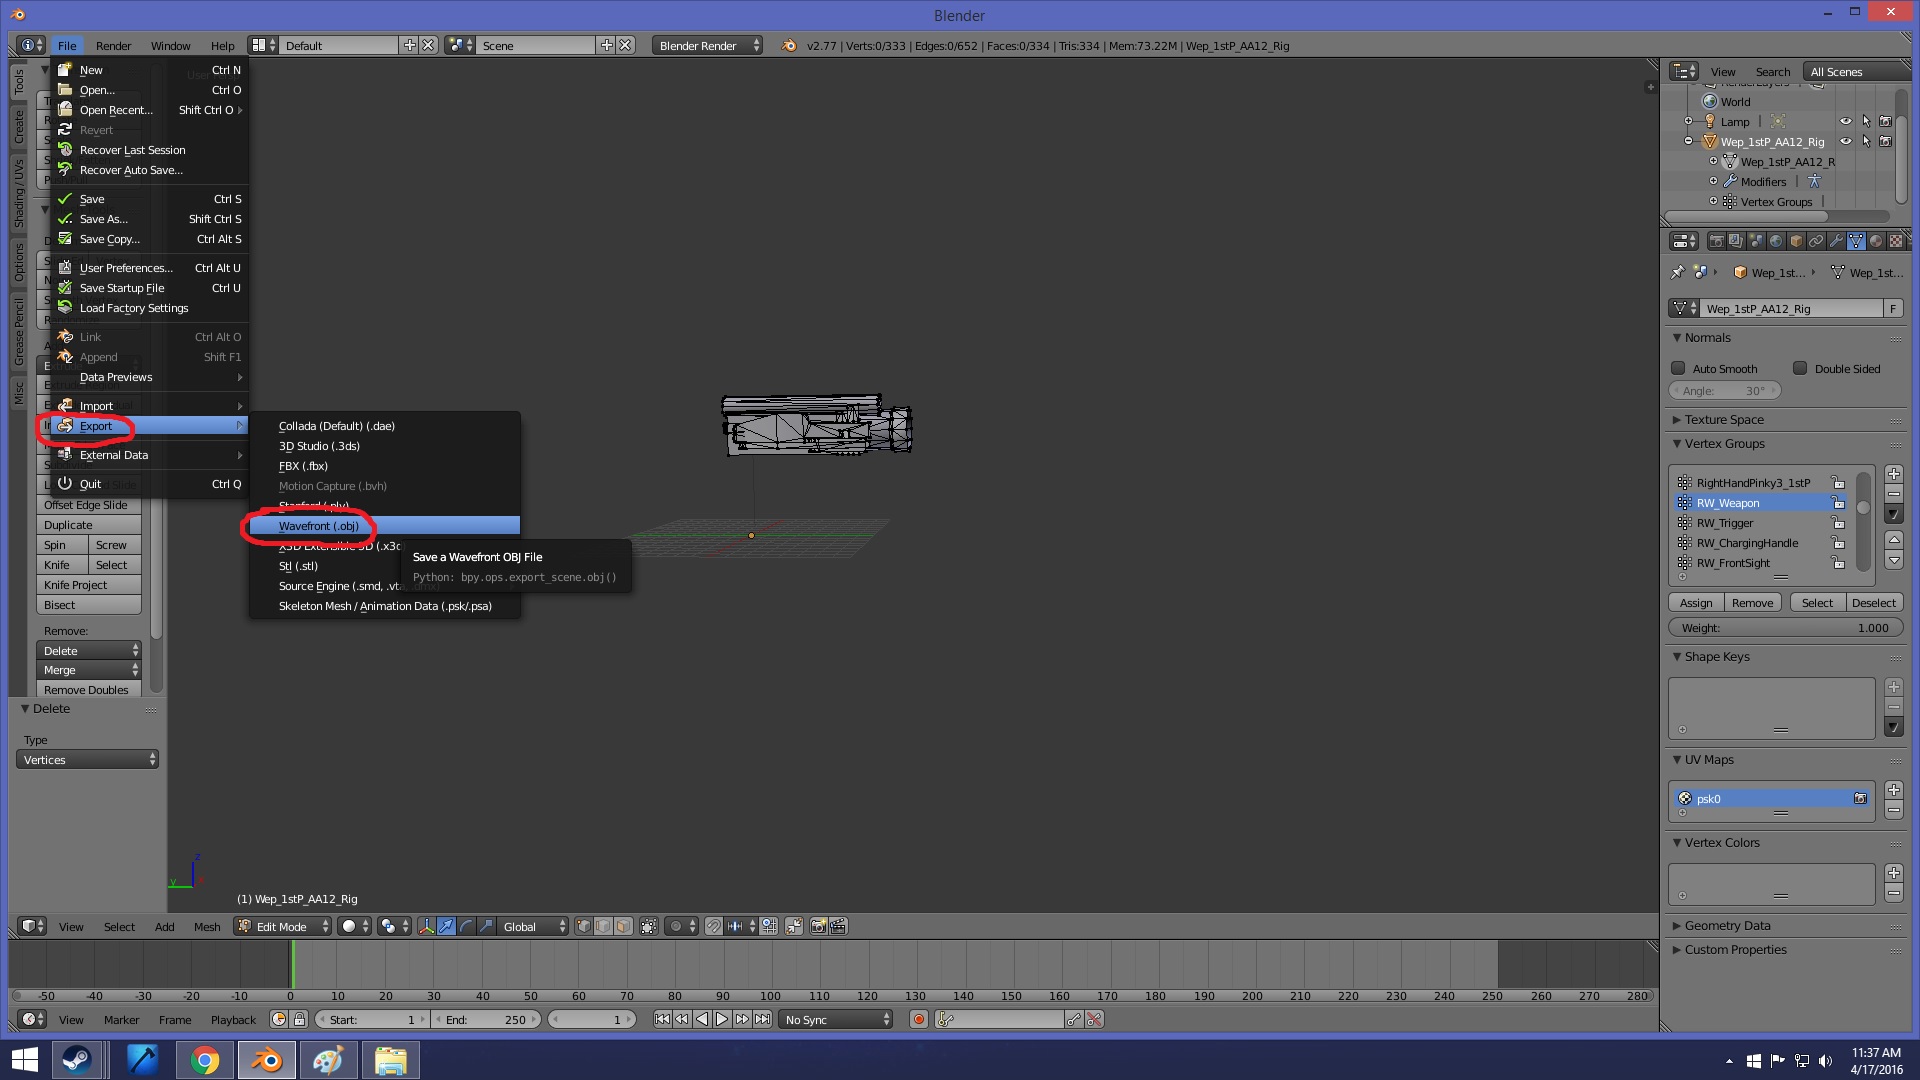The width and height of the screenshot is (1920, 1080).
Task: Enable the Auto Smooth checkbox
Action: point(1679,369)
